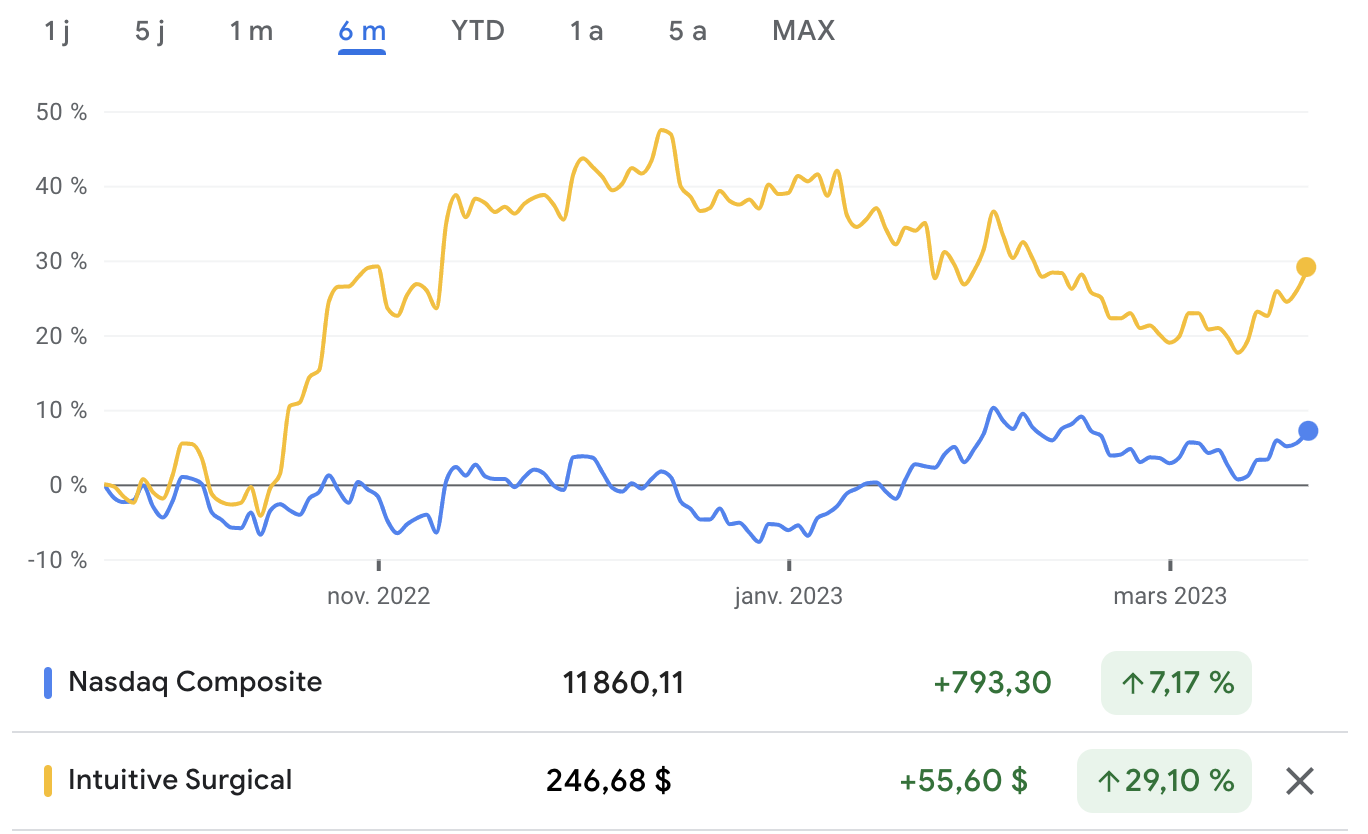Click the yellow Intuitive Surgical color marker
The height and width of the screenshot is (834, 1368).
[x=46, y=781]
